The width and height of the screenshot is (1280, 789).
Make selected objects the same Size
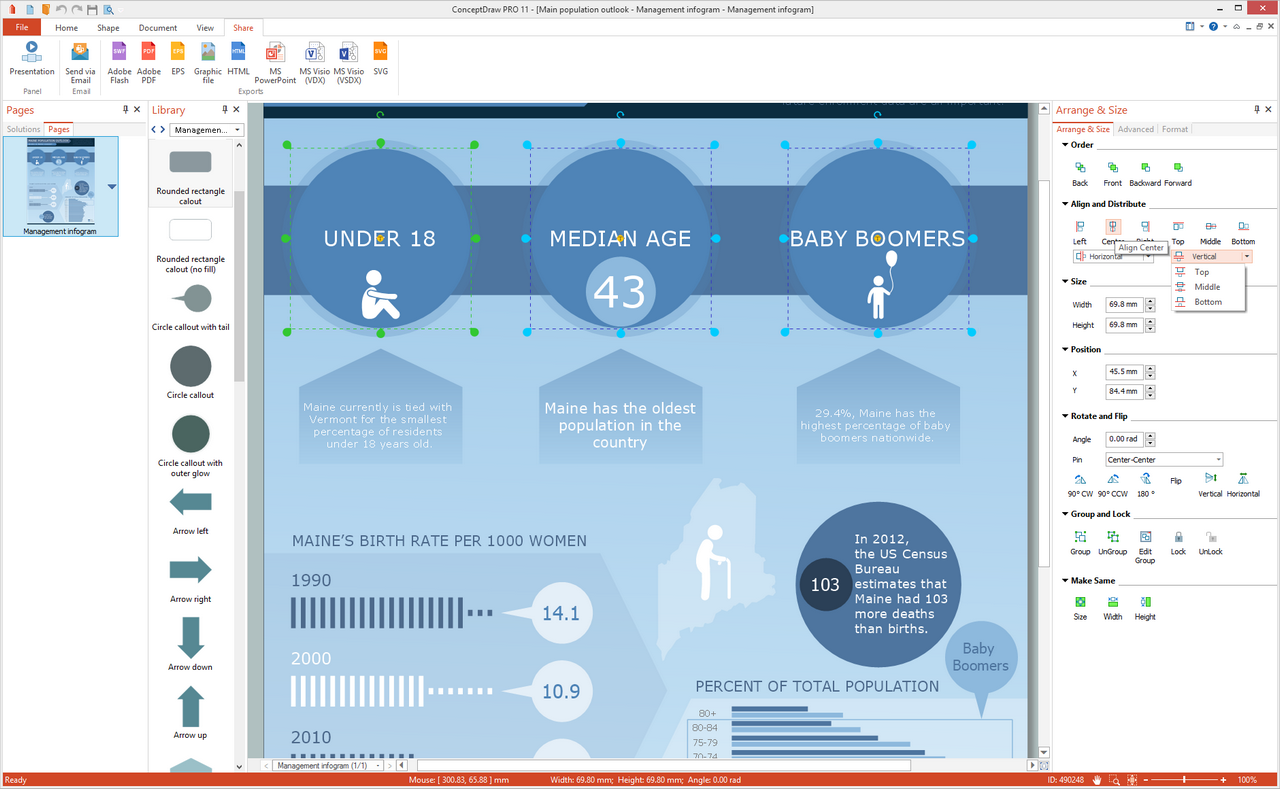pos(1080,609)
